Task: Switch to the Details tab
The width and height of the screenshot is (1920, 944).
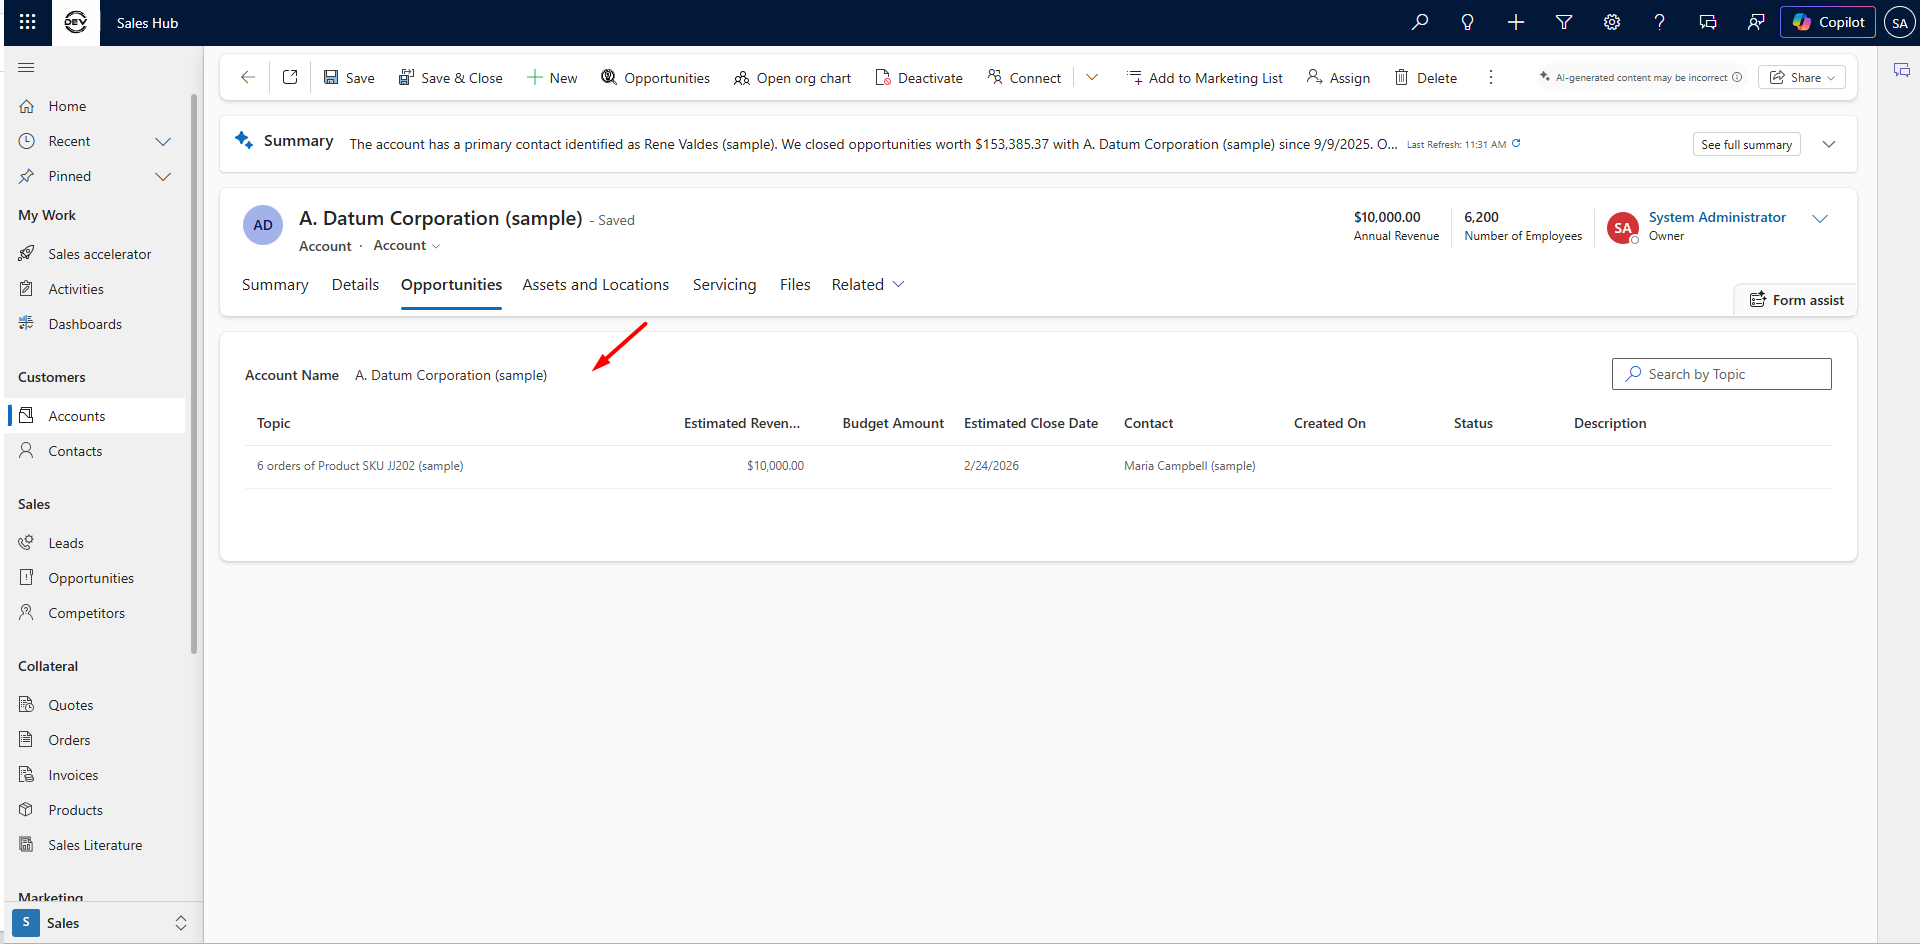Action: click(355, 285)
